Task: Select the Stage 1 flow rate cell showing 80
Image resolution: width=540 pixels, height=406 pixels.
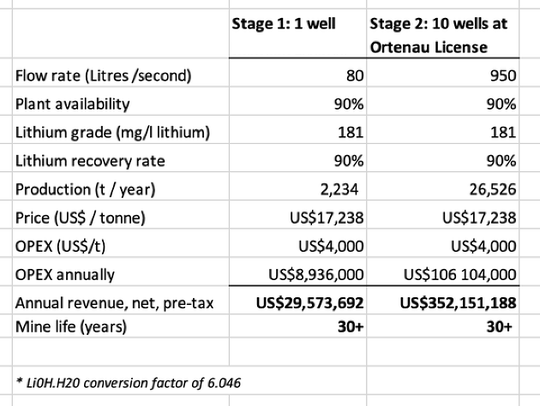Action: point(298,76)
